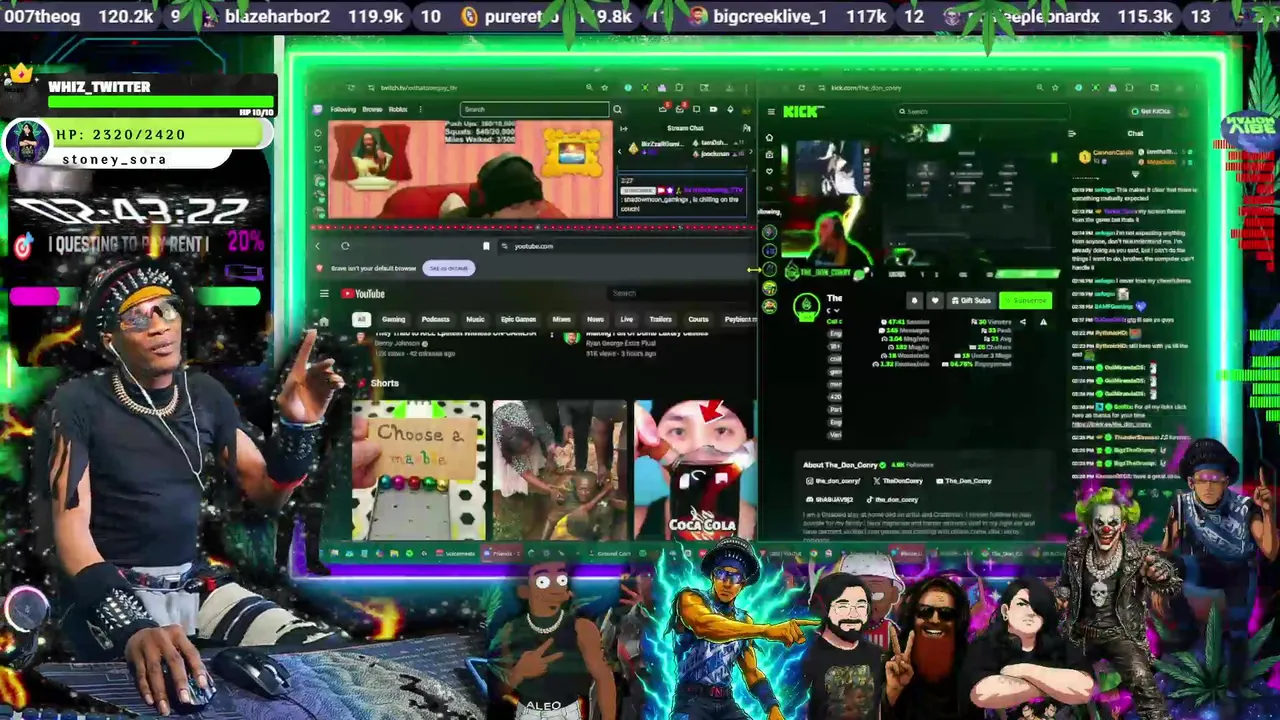Viewport: 1280px width, 720px height.
Task: Open Roblox link in Twitch nav
Action: [x=398, y=109]
